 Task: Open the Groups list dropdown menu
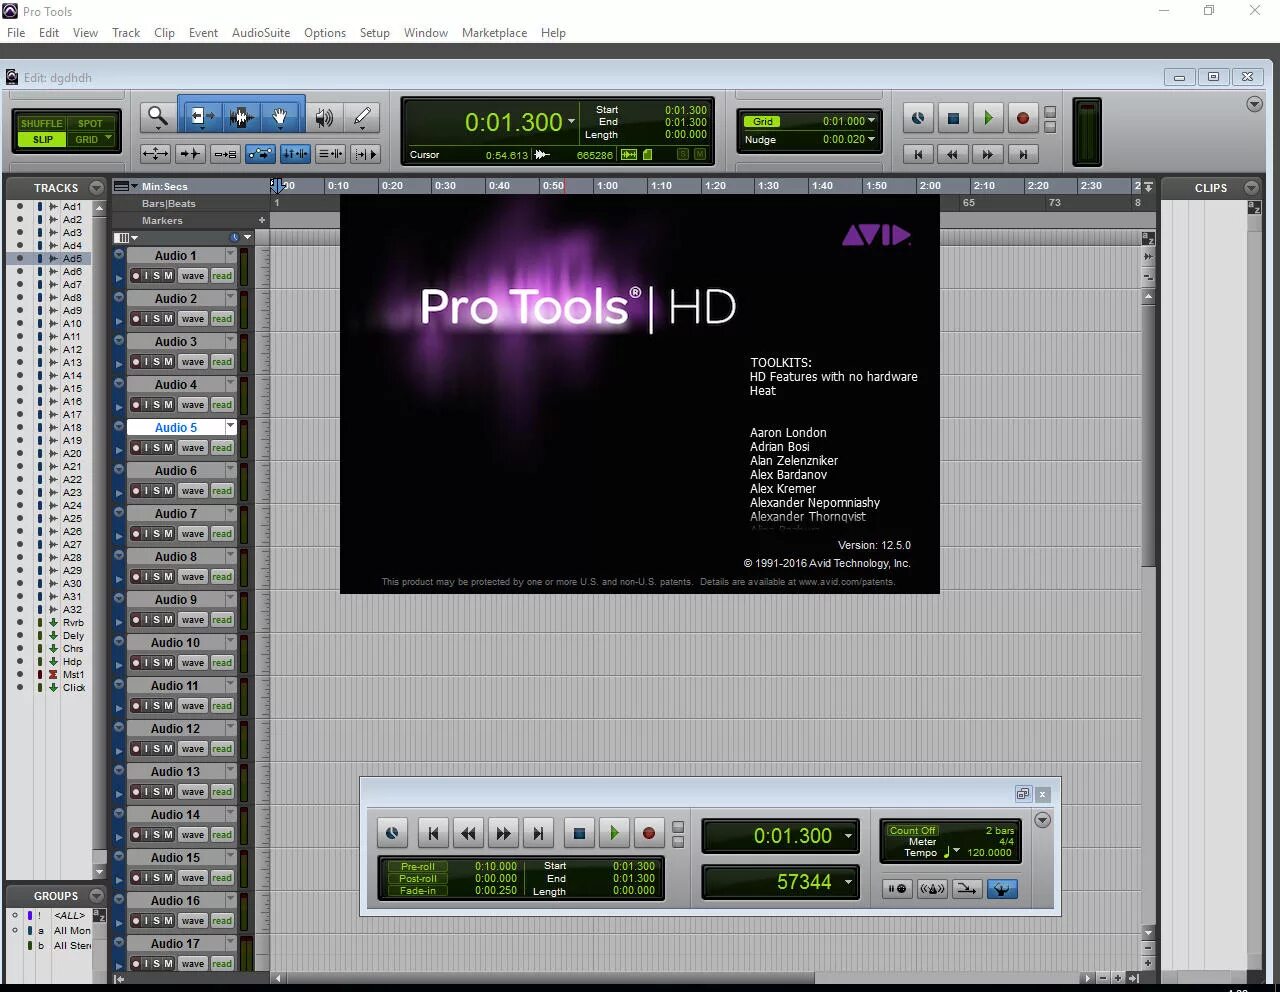point(96,895)
